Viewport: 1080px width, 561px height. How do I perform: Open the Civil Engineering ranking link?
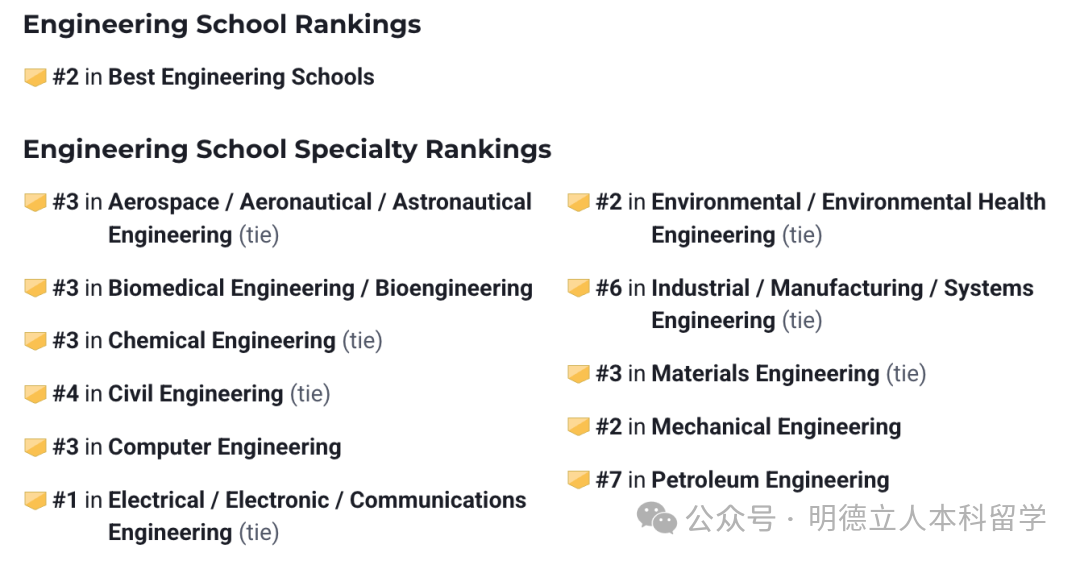(x=196, y=394)
